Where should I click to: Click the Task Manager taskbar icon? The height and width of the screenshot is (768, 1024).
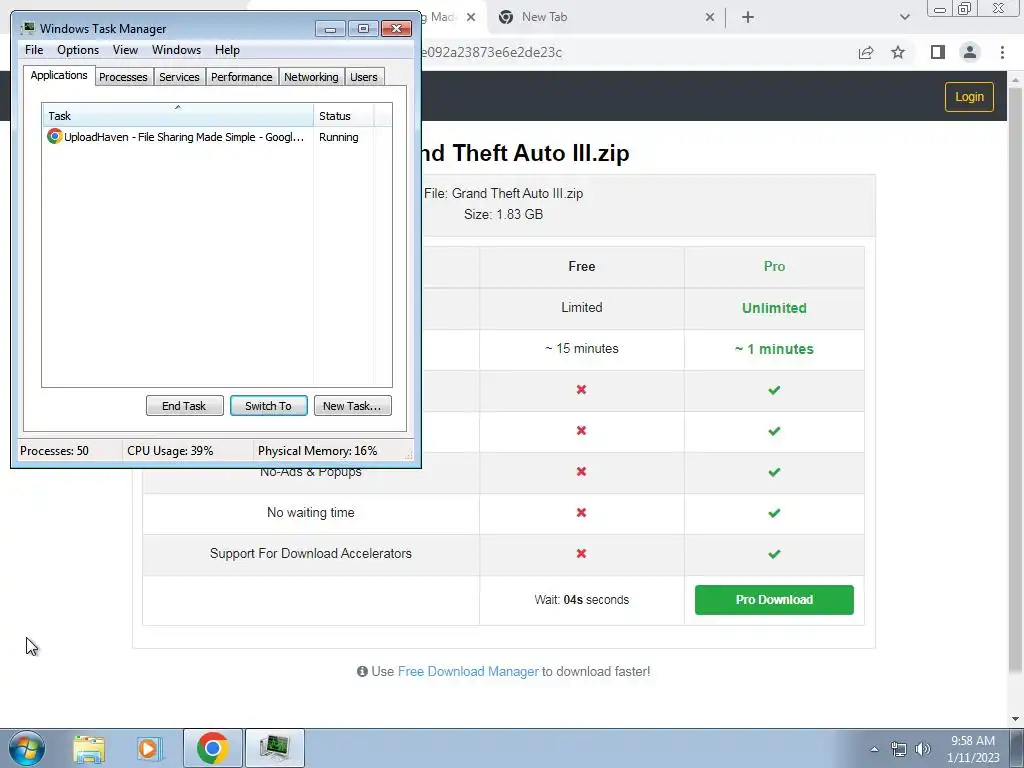pos(274,748)
